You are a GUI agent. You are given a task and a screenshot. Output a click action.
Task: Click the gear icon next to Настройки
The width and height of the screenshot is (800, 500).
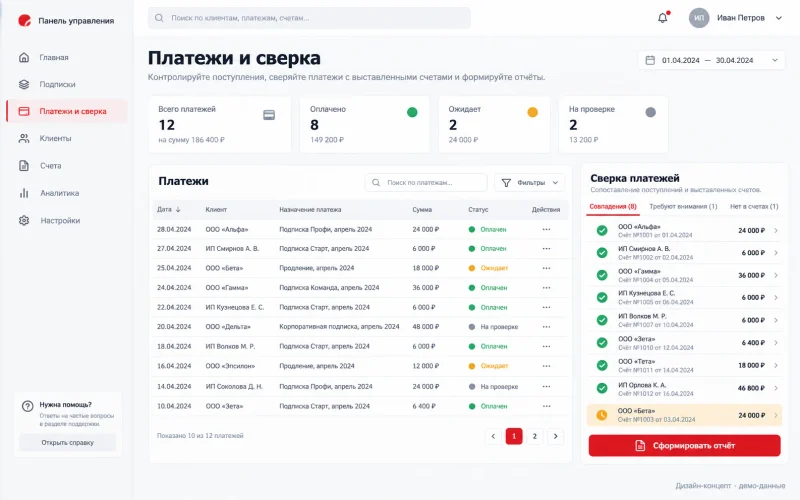pos(24,220)
